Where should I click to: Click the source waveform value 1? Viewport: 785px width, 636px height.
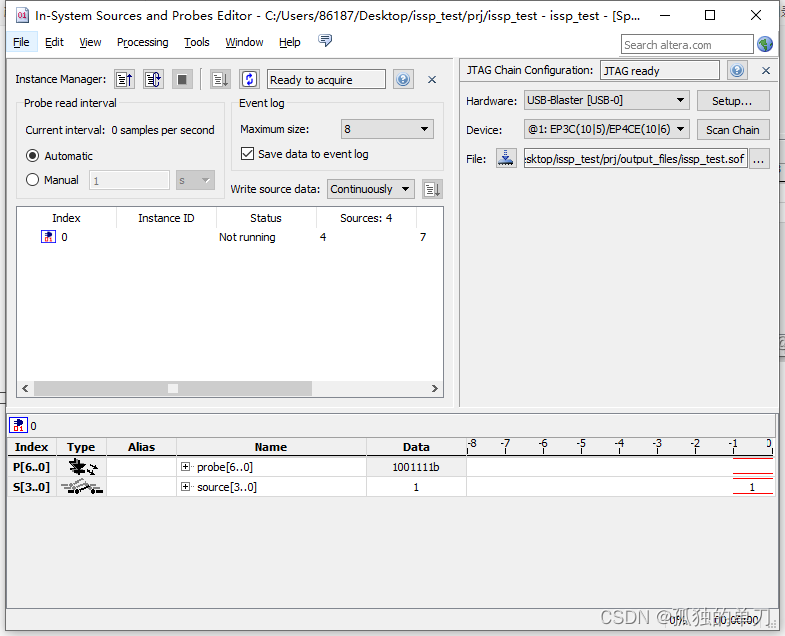click(x=752, y=487)
